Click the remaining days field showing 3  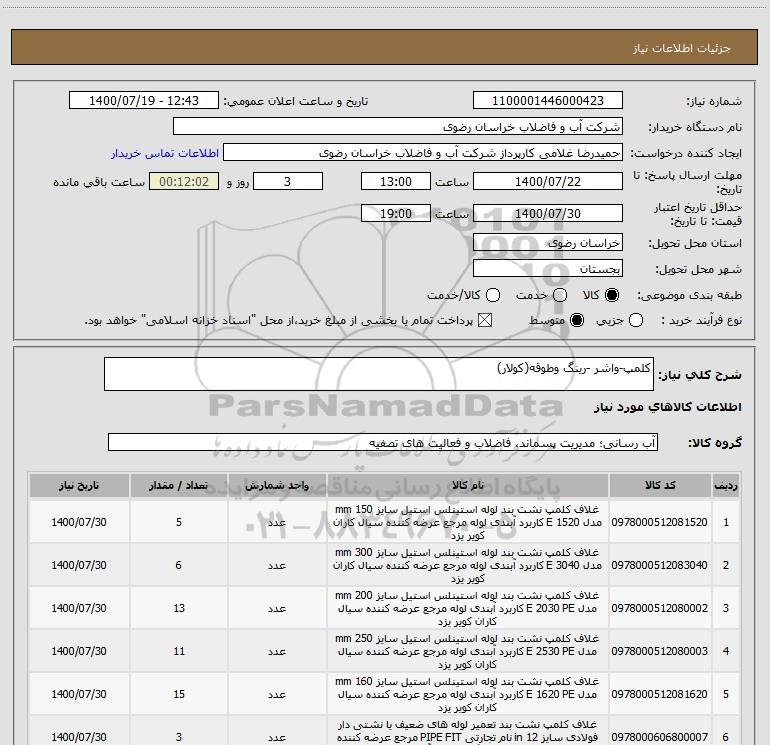coord(288,181)
